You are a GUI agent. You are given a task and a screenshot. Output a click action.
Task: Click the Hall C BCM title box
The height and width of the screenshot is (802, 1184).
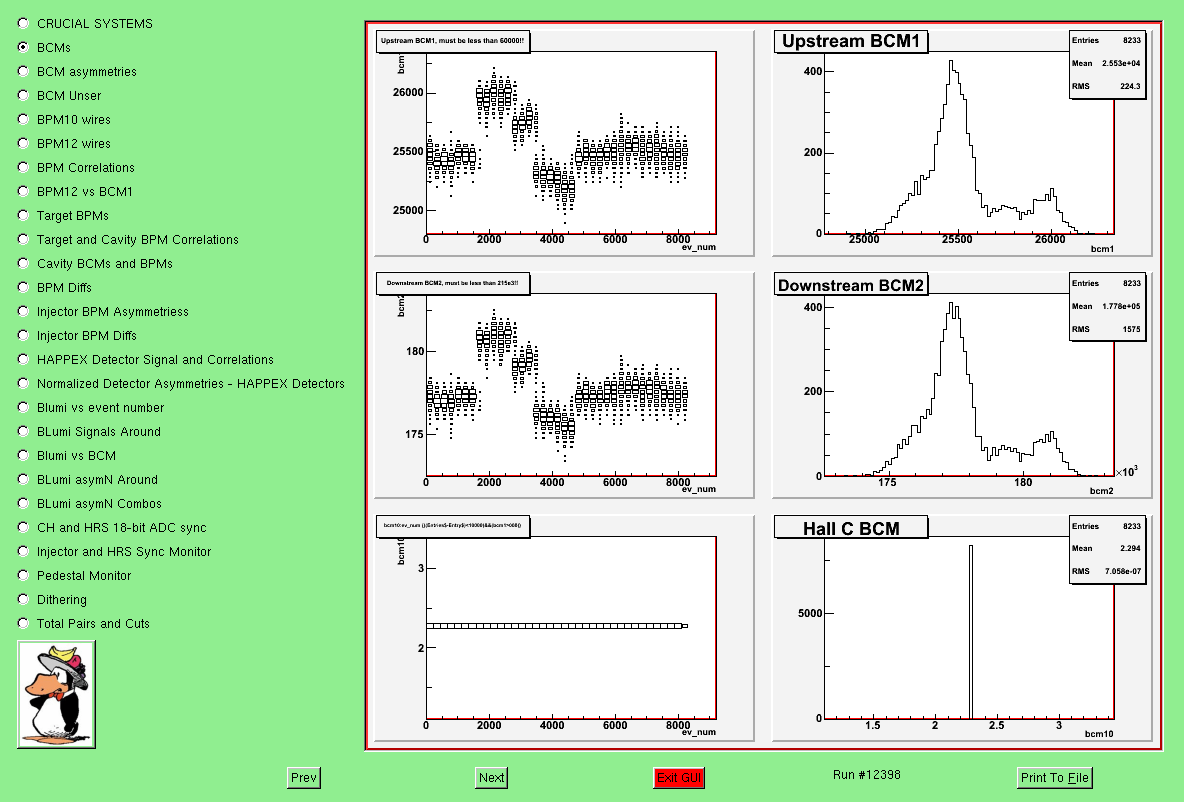851,528
